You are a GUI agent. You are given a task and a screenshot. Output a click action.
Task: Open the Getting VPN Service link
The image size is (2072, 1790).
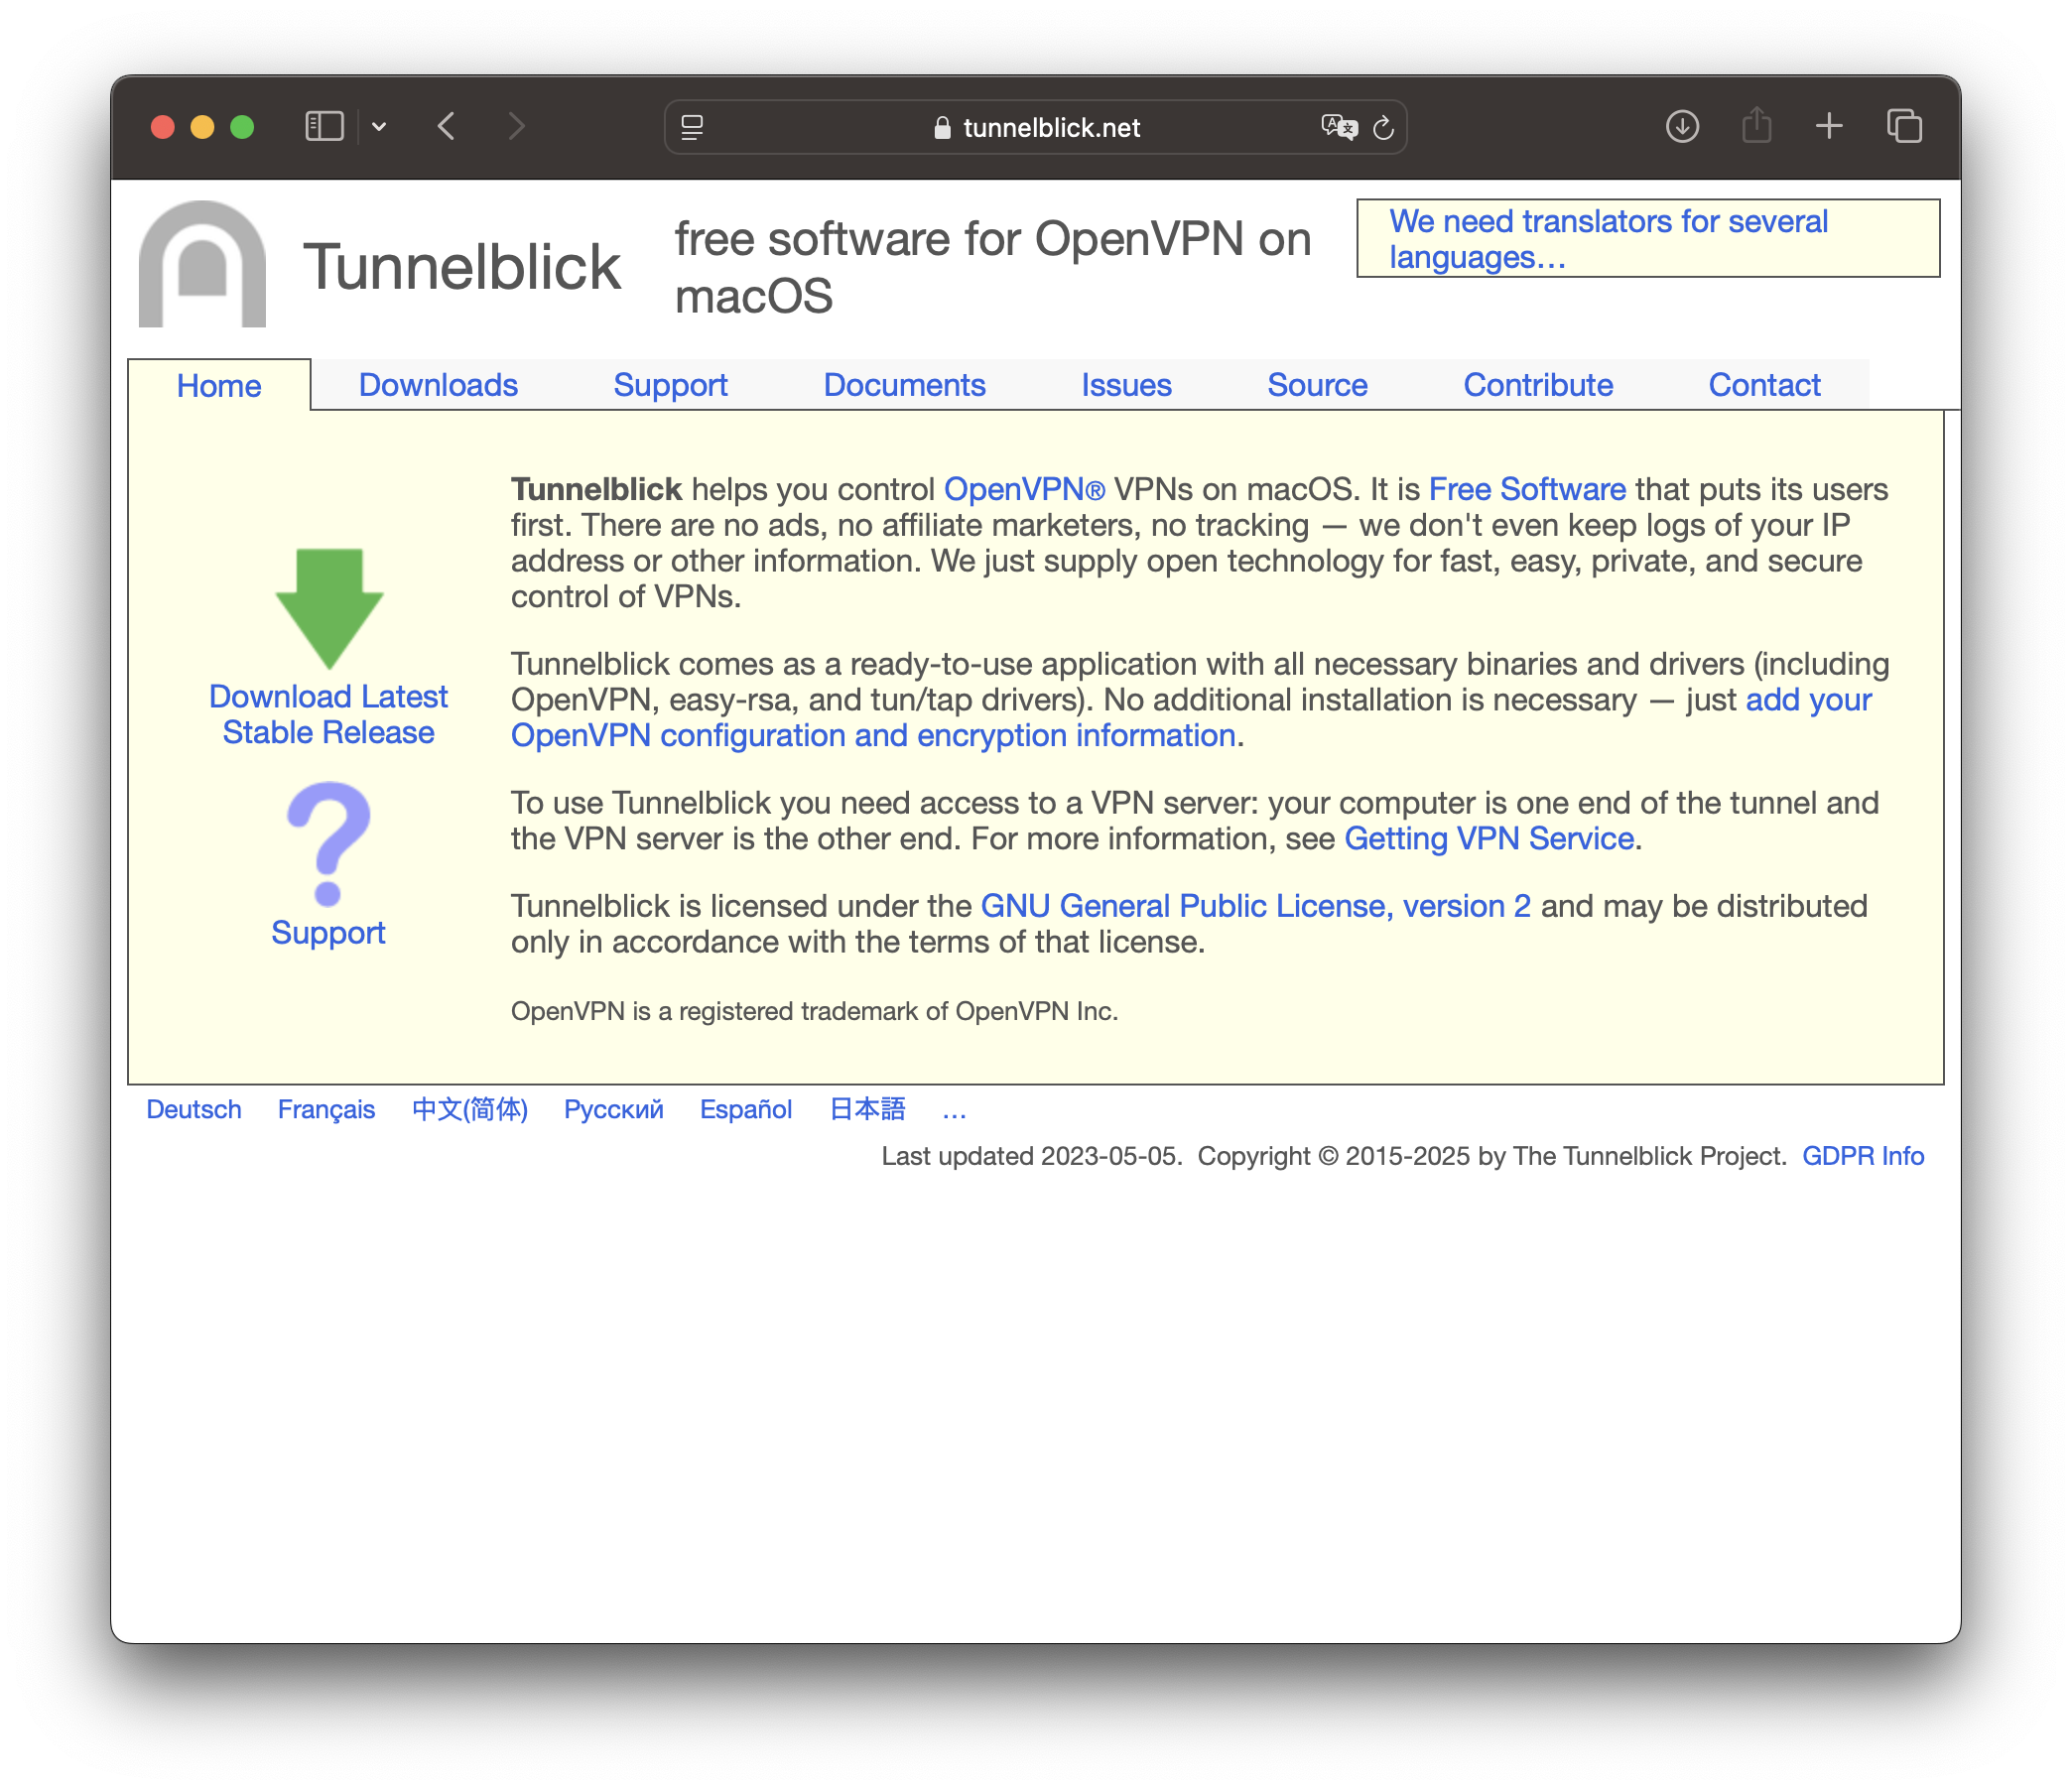[x=1489, y=839]
